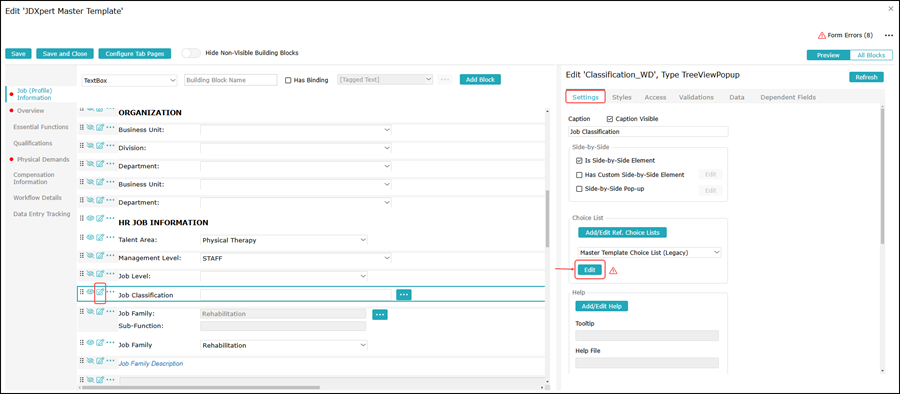The image size is (900, 394).
Task: Click the drag handle beside HR JOB INFORMATION
Action: [x=82, y=218]
